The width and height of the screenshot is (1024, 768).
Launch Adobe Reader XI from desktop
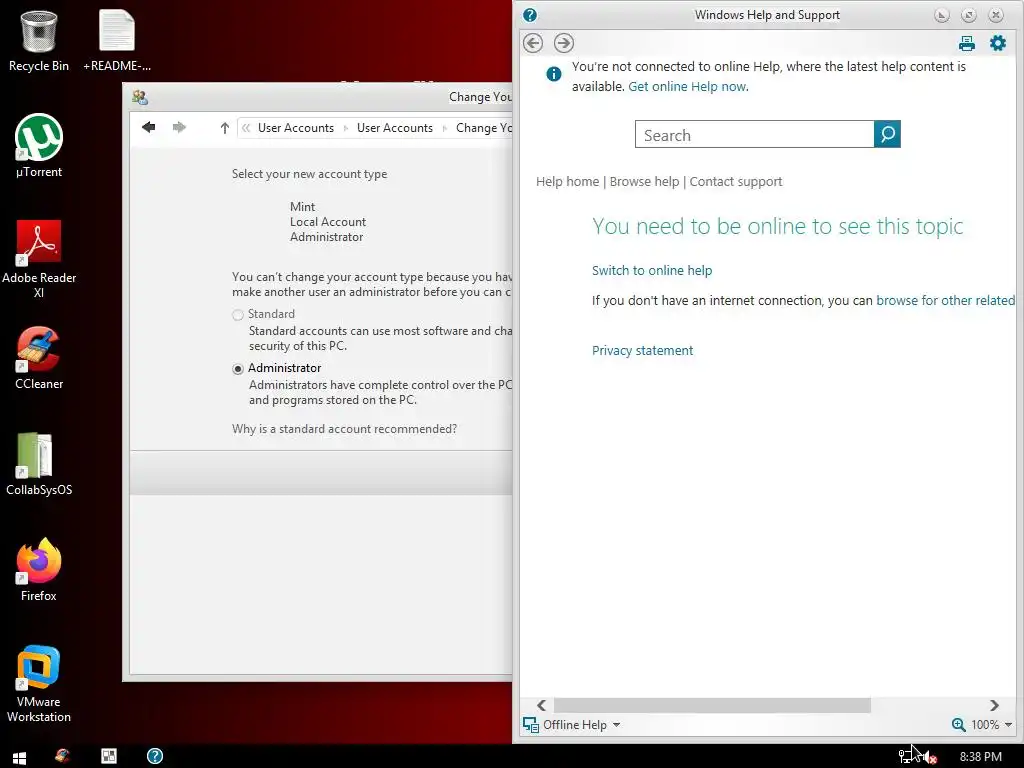coord(39,259)
